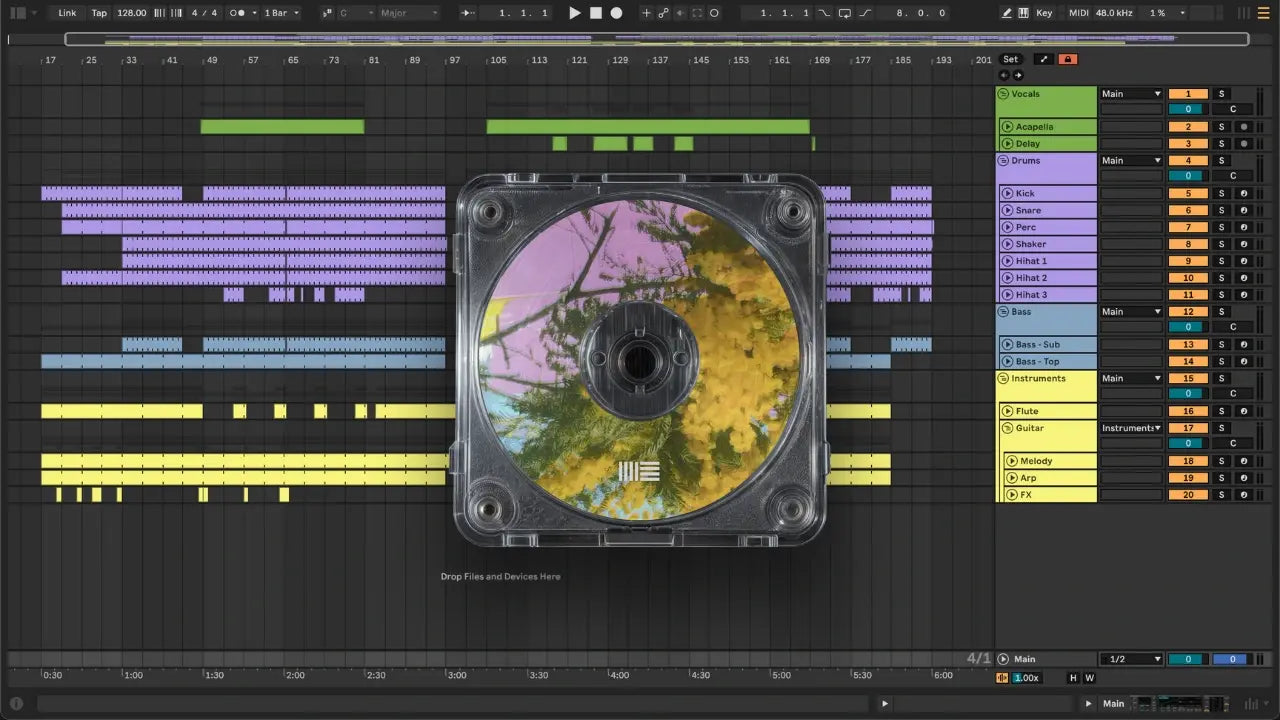1280x720 pixels.
Task: Lock the arrangement with the orange lock icon
Action: click(1068, 59)
